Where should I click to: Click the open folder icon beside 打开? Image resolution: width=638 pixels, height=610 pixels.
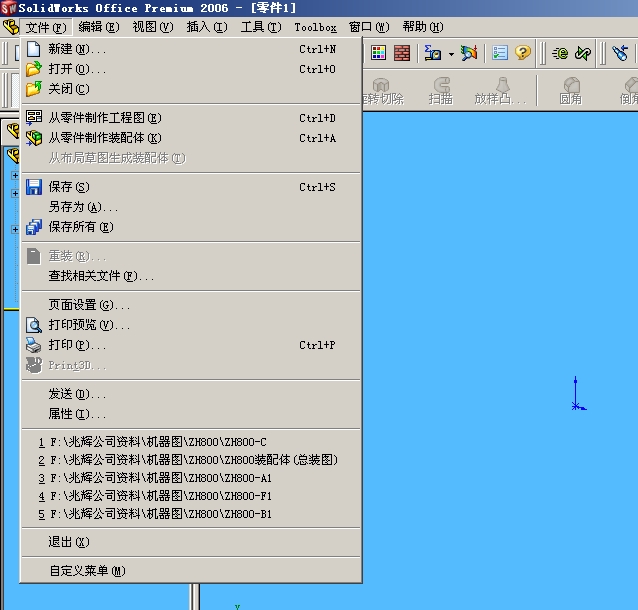click(33, 69)
